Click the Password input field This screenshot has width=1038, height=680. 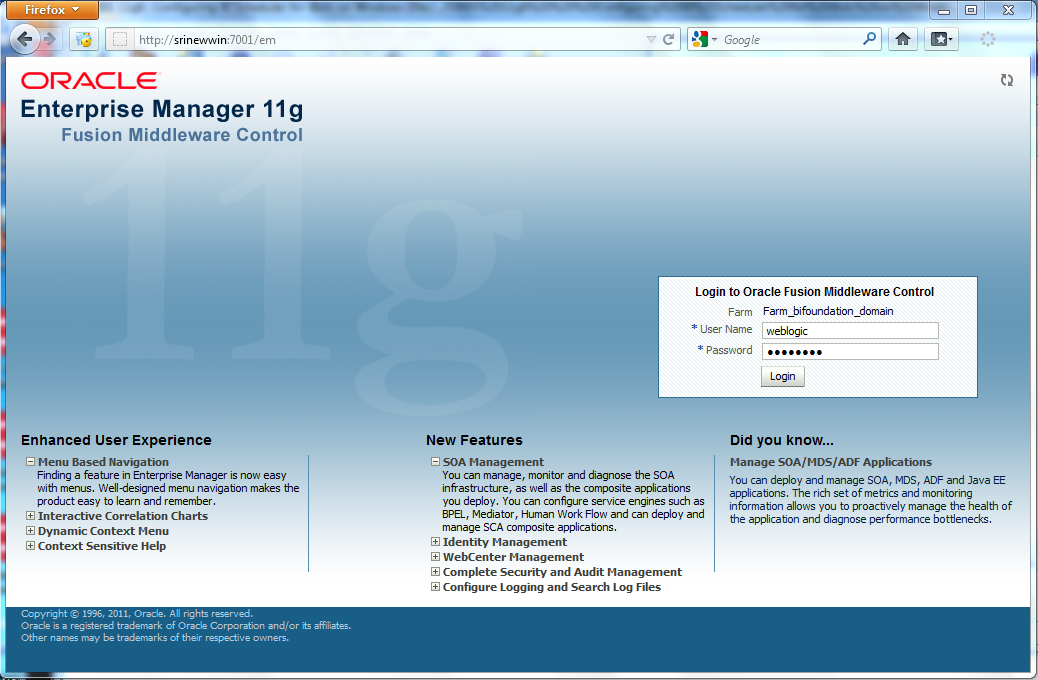[x=850, y=352]
